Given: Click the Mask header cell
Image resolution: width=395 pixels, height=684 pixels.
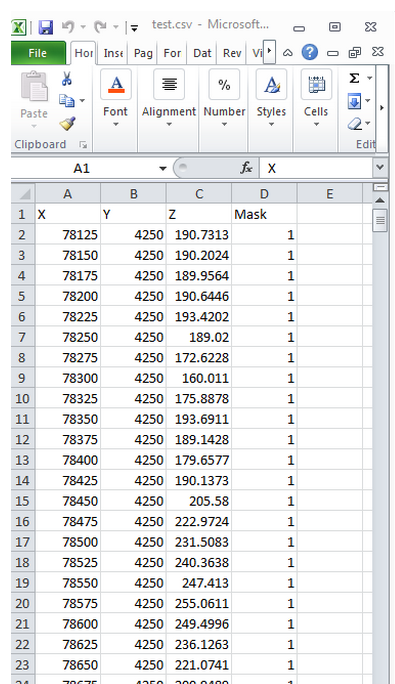Looking at the screenshot, I should pos(264,214).
